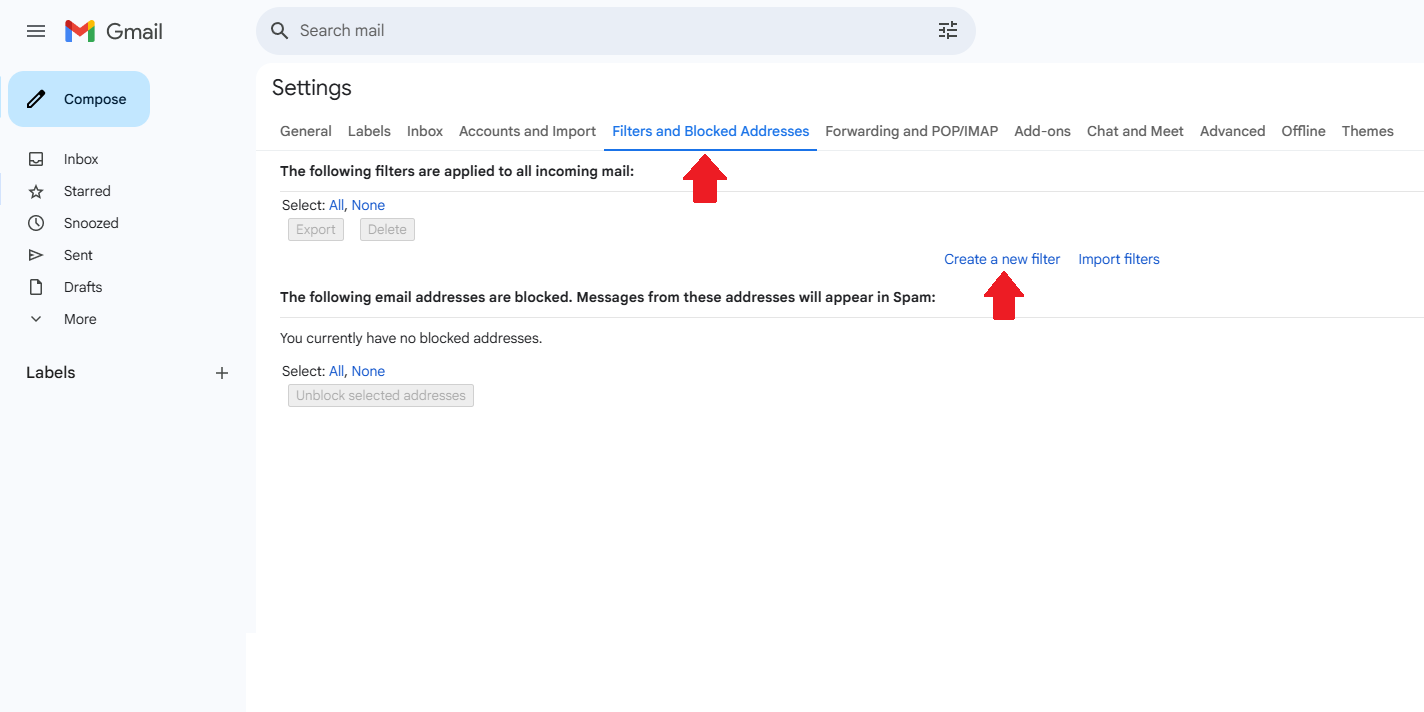Screen dimensions: 1424x712
Task: Show search options slider icon
Action: click(x=948, y=31)
